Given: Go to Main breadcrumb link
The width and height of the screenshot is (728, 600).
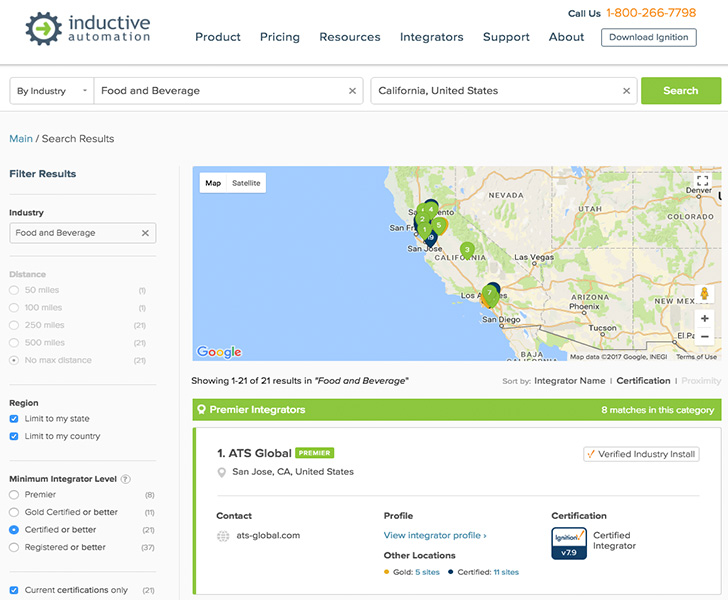Looking at the screenshot, I should (21, 139).
